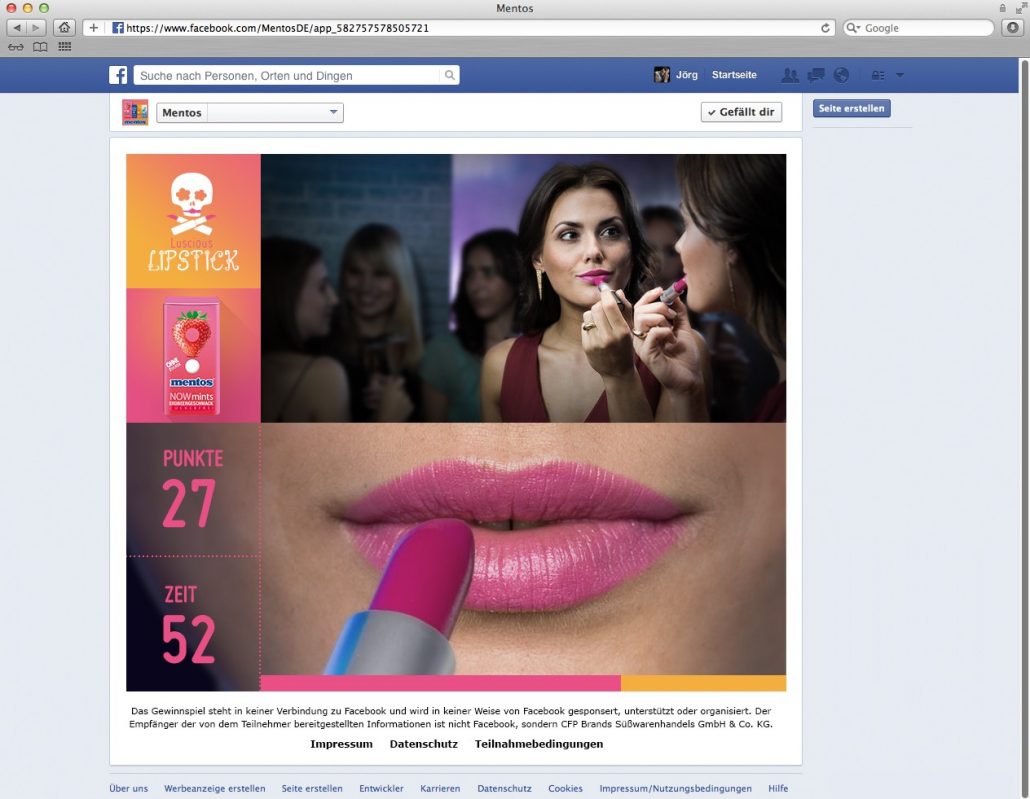This screenshot has height=799, width=1030.
Task: Click the Facebook logo in blue bar
Action: (x=118, y=75)
